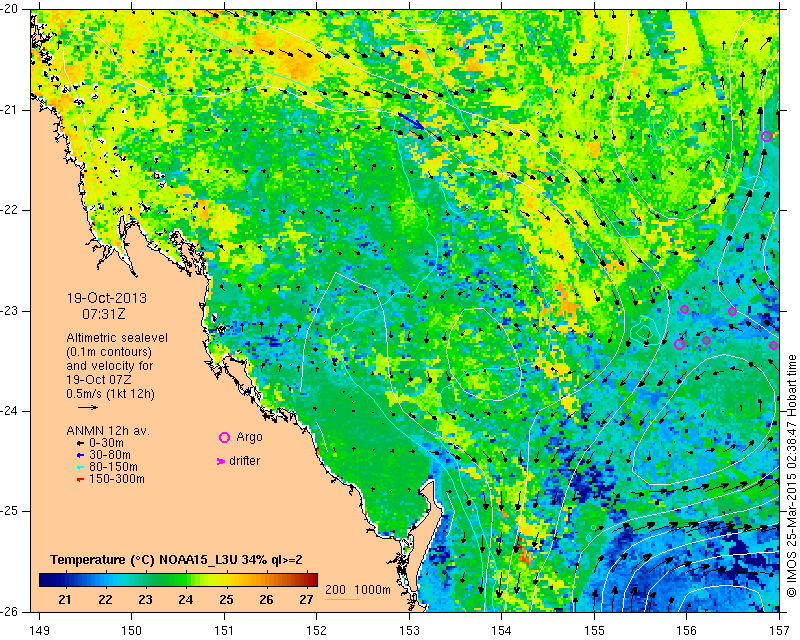Click the '80-150m' depth label
800x640 pixels.
coord(113,467)
